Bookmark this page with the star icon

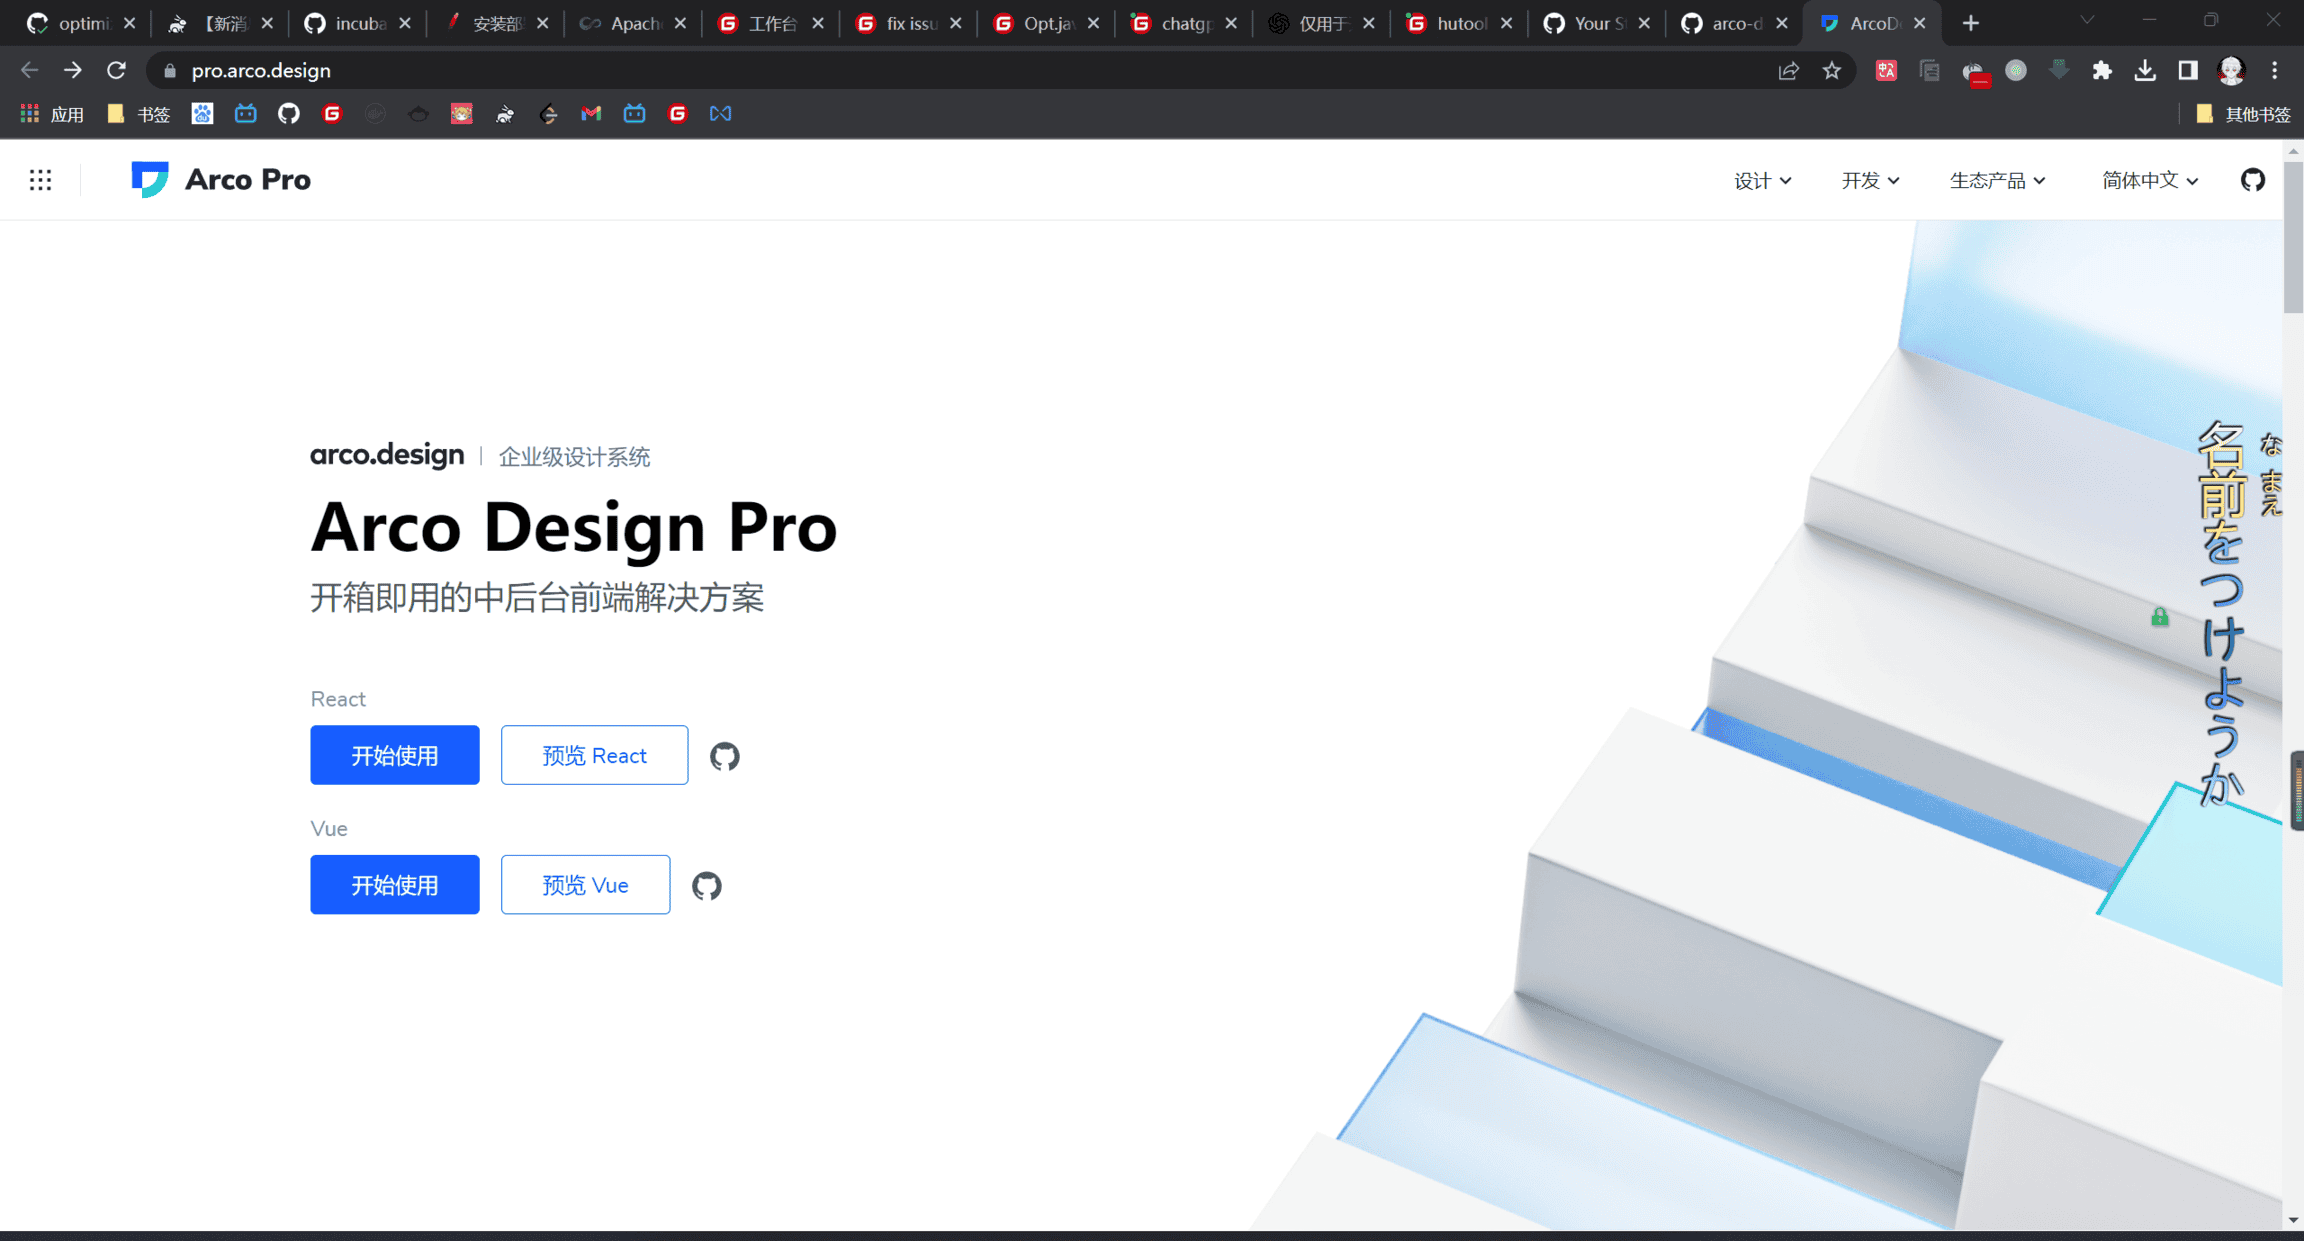tap(1831, 71)
